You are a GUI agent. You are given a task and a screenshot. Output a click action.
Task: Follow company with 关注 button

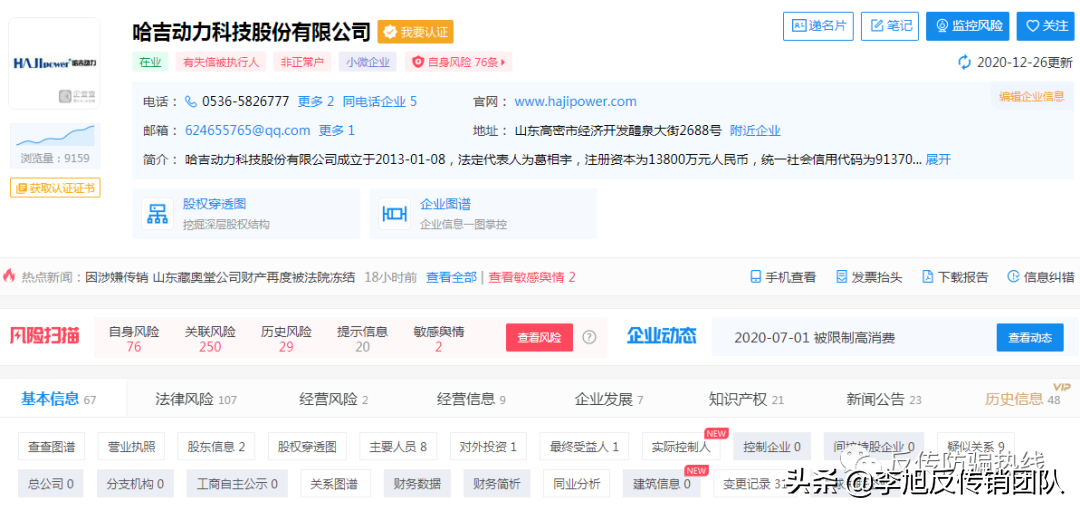point(1046,26)
